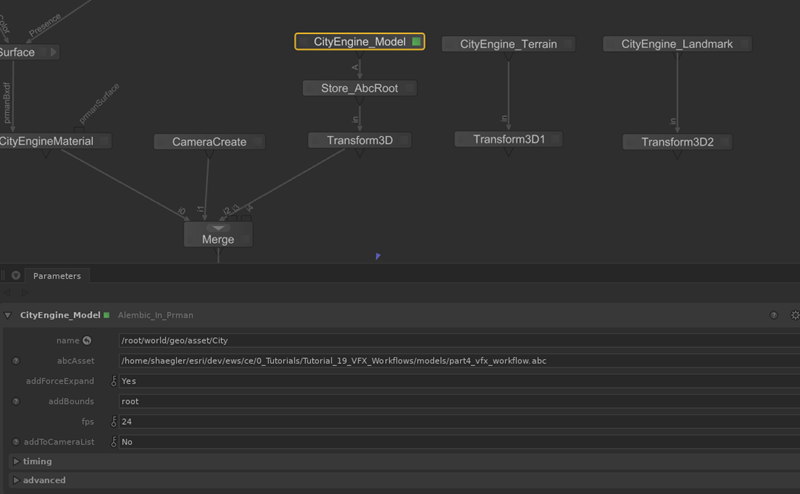Toggle the green square beside CityEngine_Model parameter title
800x494 pixels.
click(105, 315)
